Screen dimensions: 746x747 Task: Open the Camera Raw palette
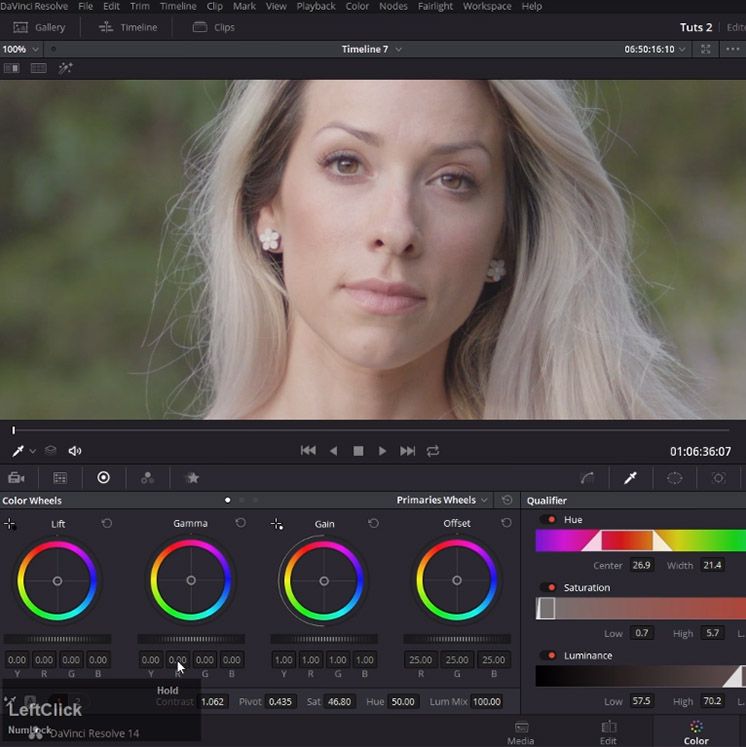pos(16,478)
